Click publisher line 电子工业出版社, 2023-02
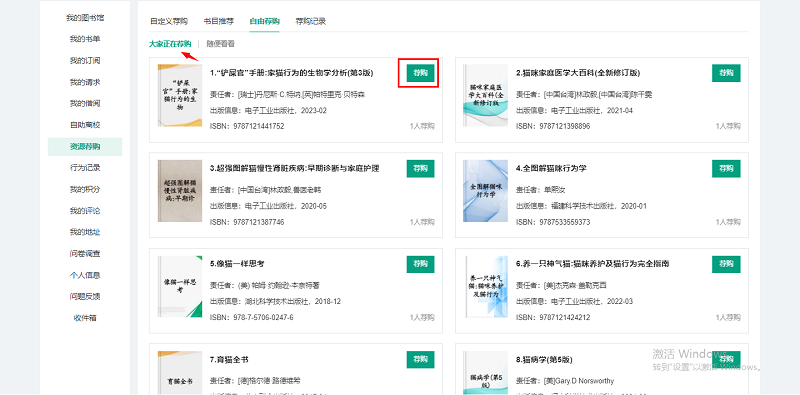The height and width of the screenshot is (395, 800). point(268,111)
